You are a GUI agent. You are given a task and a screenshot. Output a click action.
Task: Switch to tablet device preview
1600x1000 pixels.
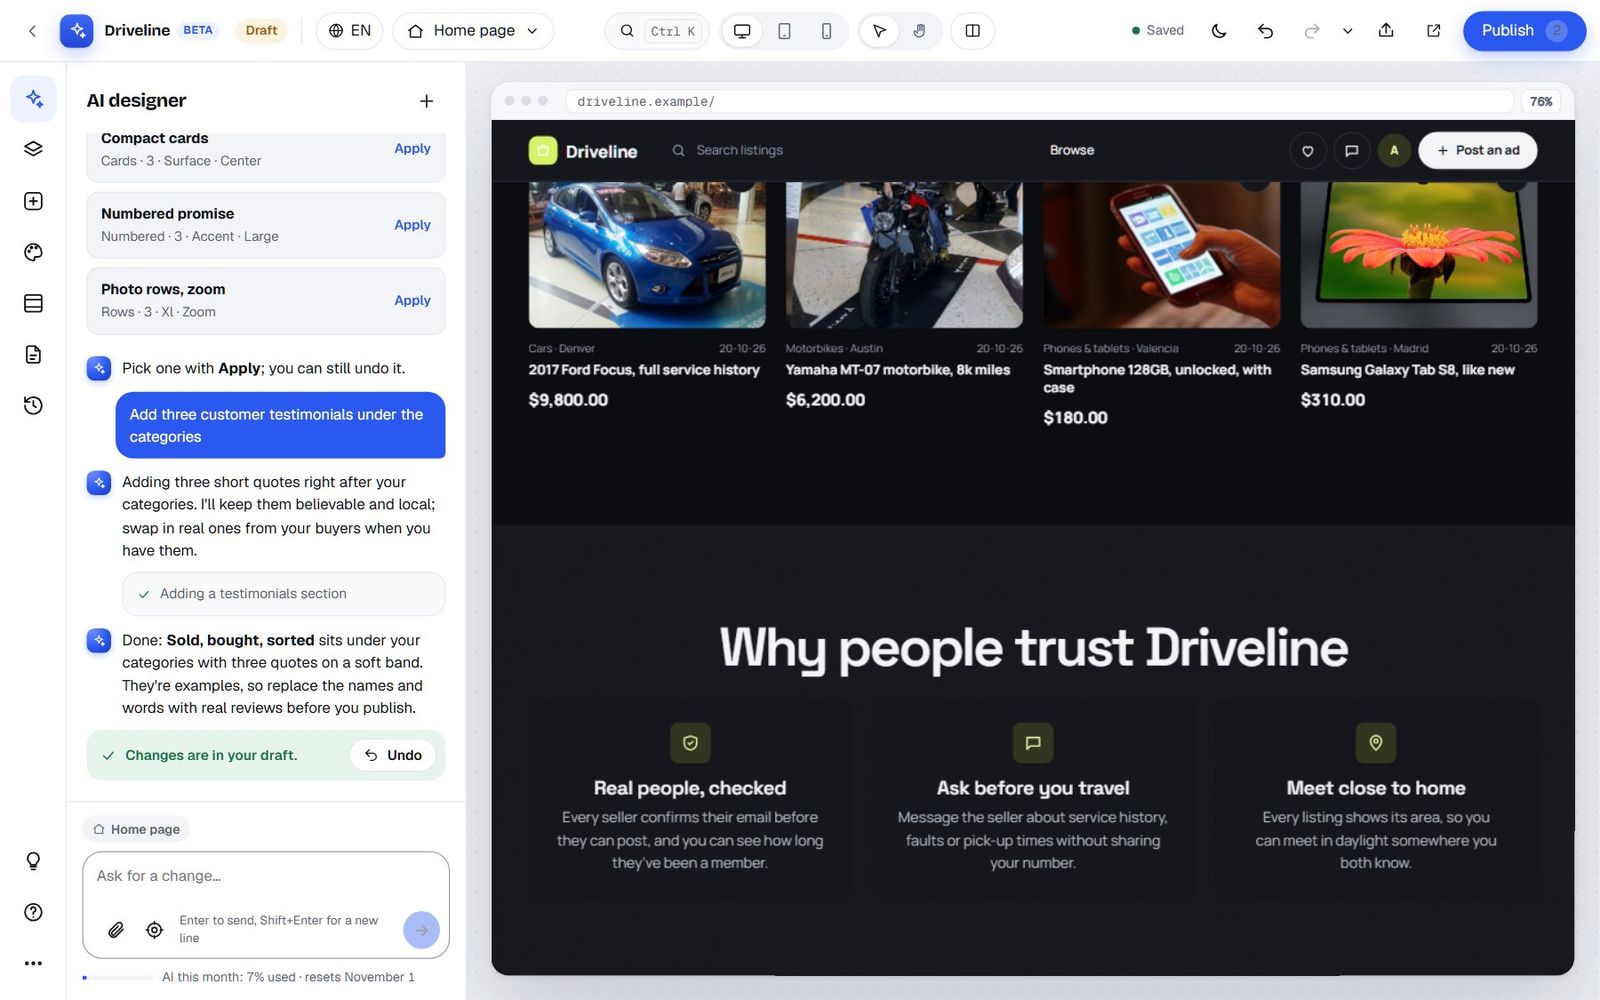[x=784, y=31]
